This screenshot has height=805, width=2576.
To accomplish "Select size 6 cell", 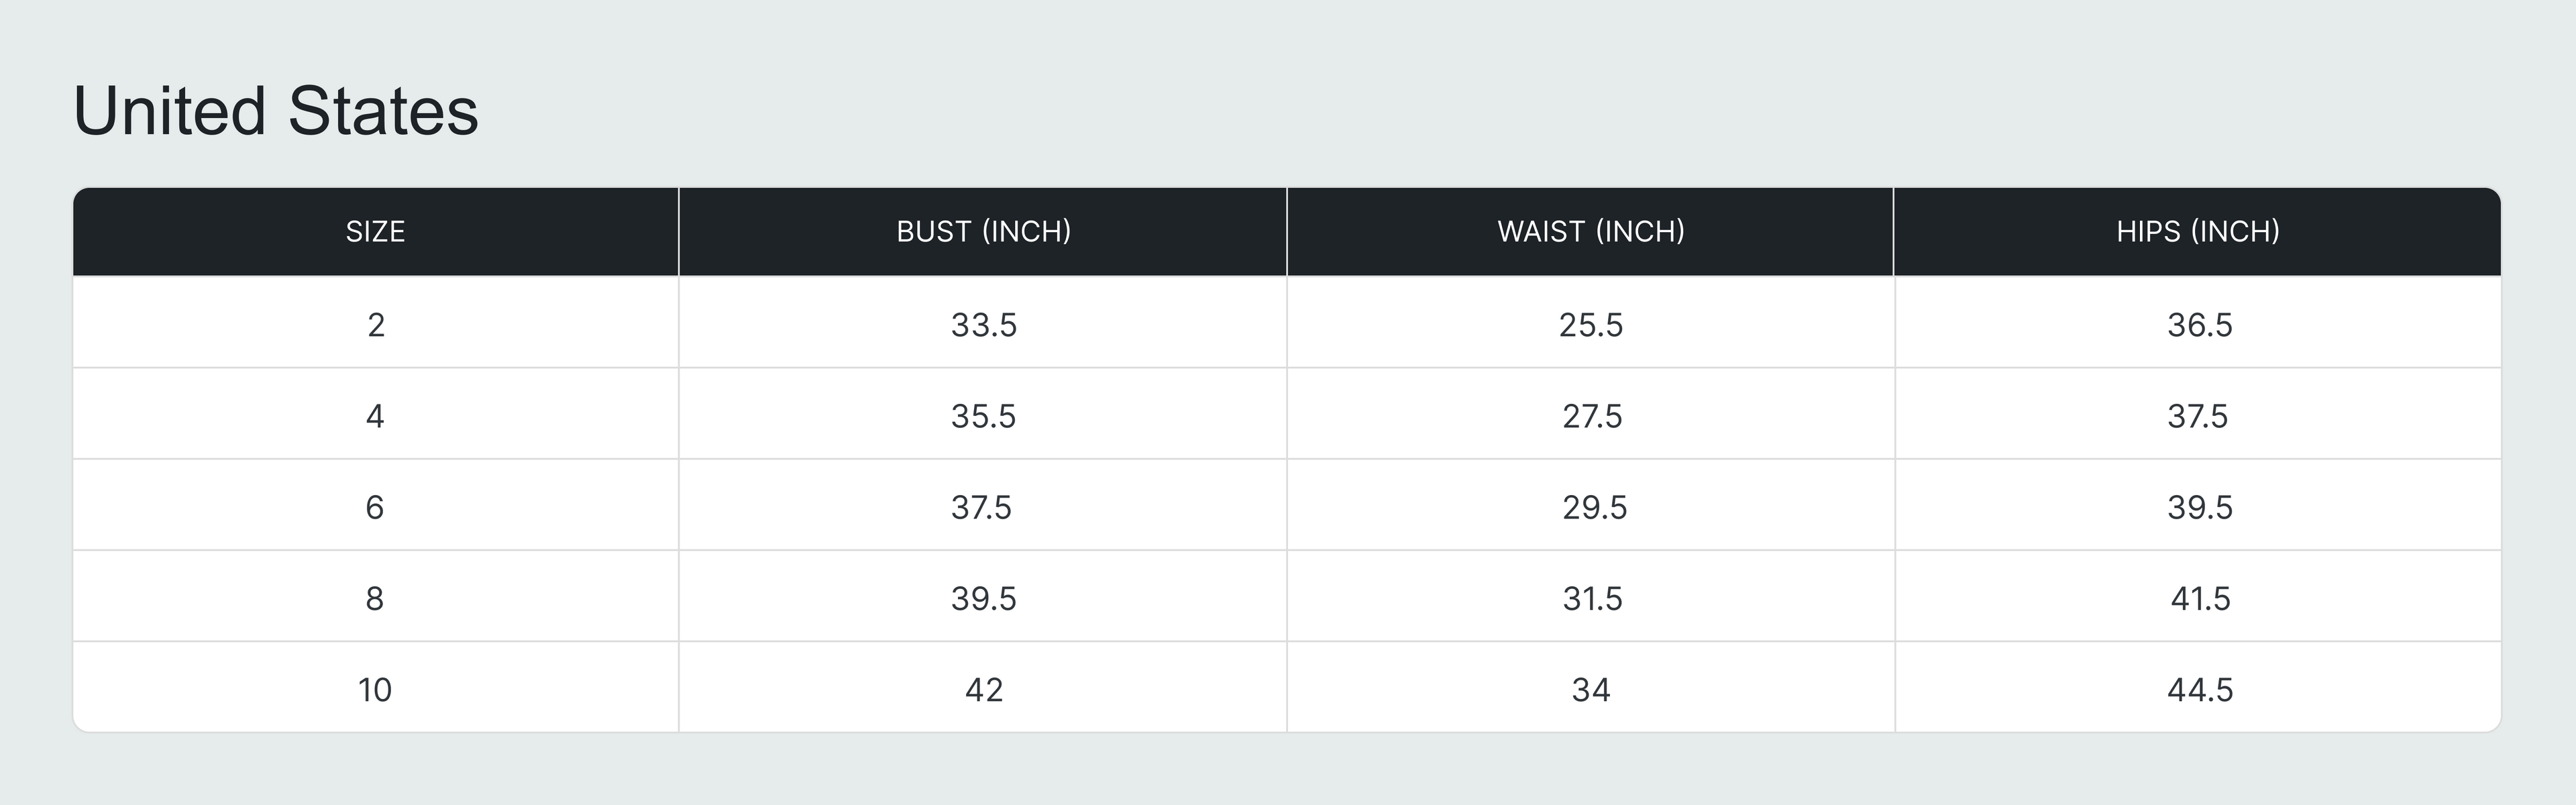I will pos(375,507).
